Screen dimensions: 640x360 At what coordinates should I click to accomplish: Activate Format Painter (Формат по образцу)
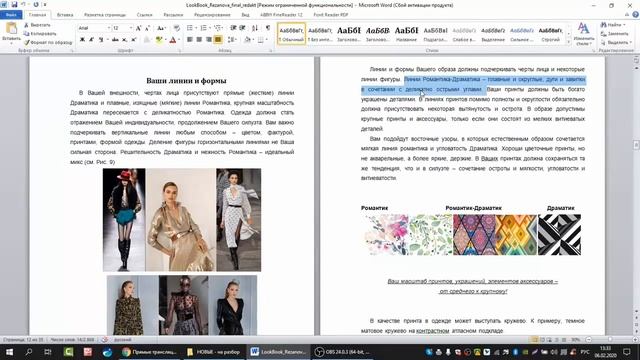48,42
